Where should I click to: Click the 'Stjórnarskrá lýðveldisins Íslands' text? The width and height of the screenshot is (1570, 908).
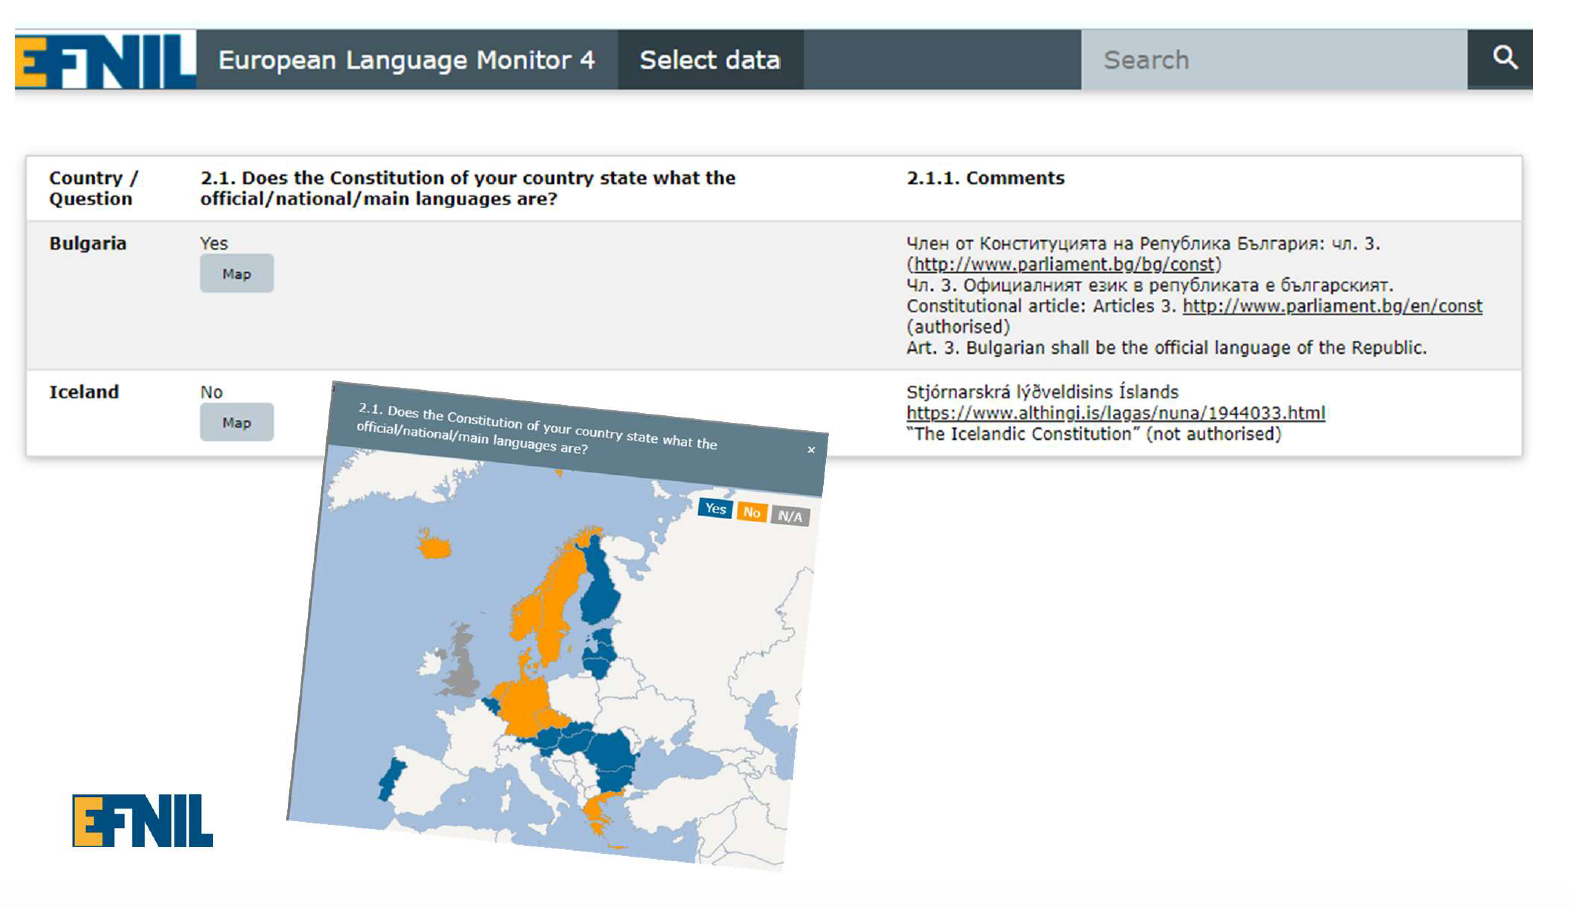point(1042,392)
